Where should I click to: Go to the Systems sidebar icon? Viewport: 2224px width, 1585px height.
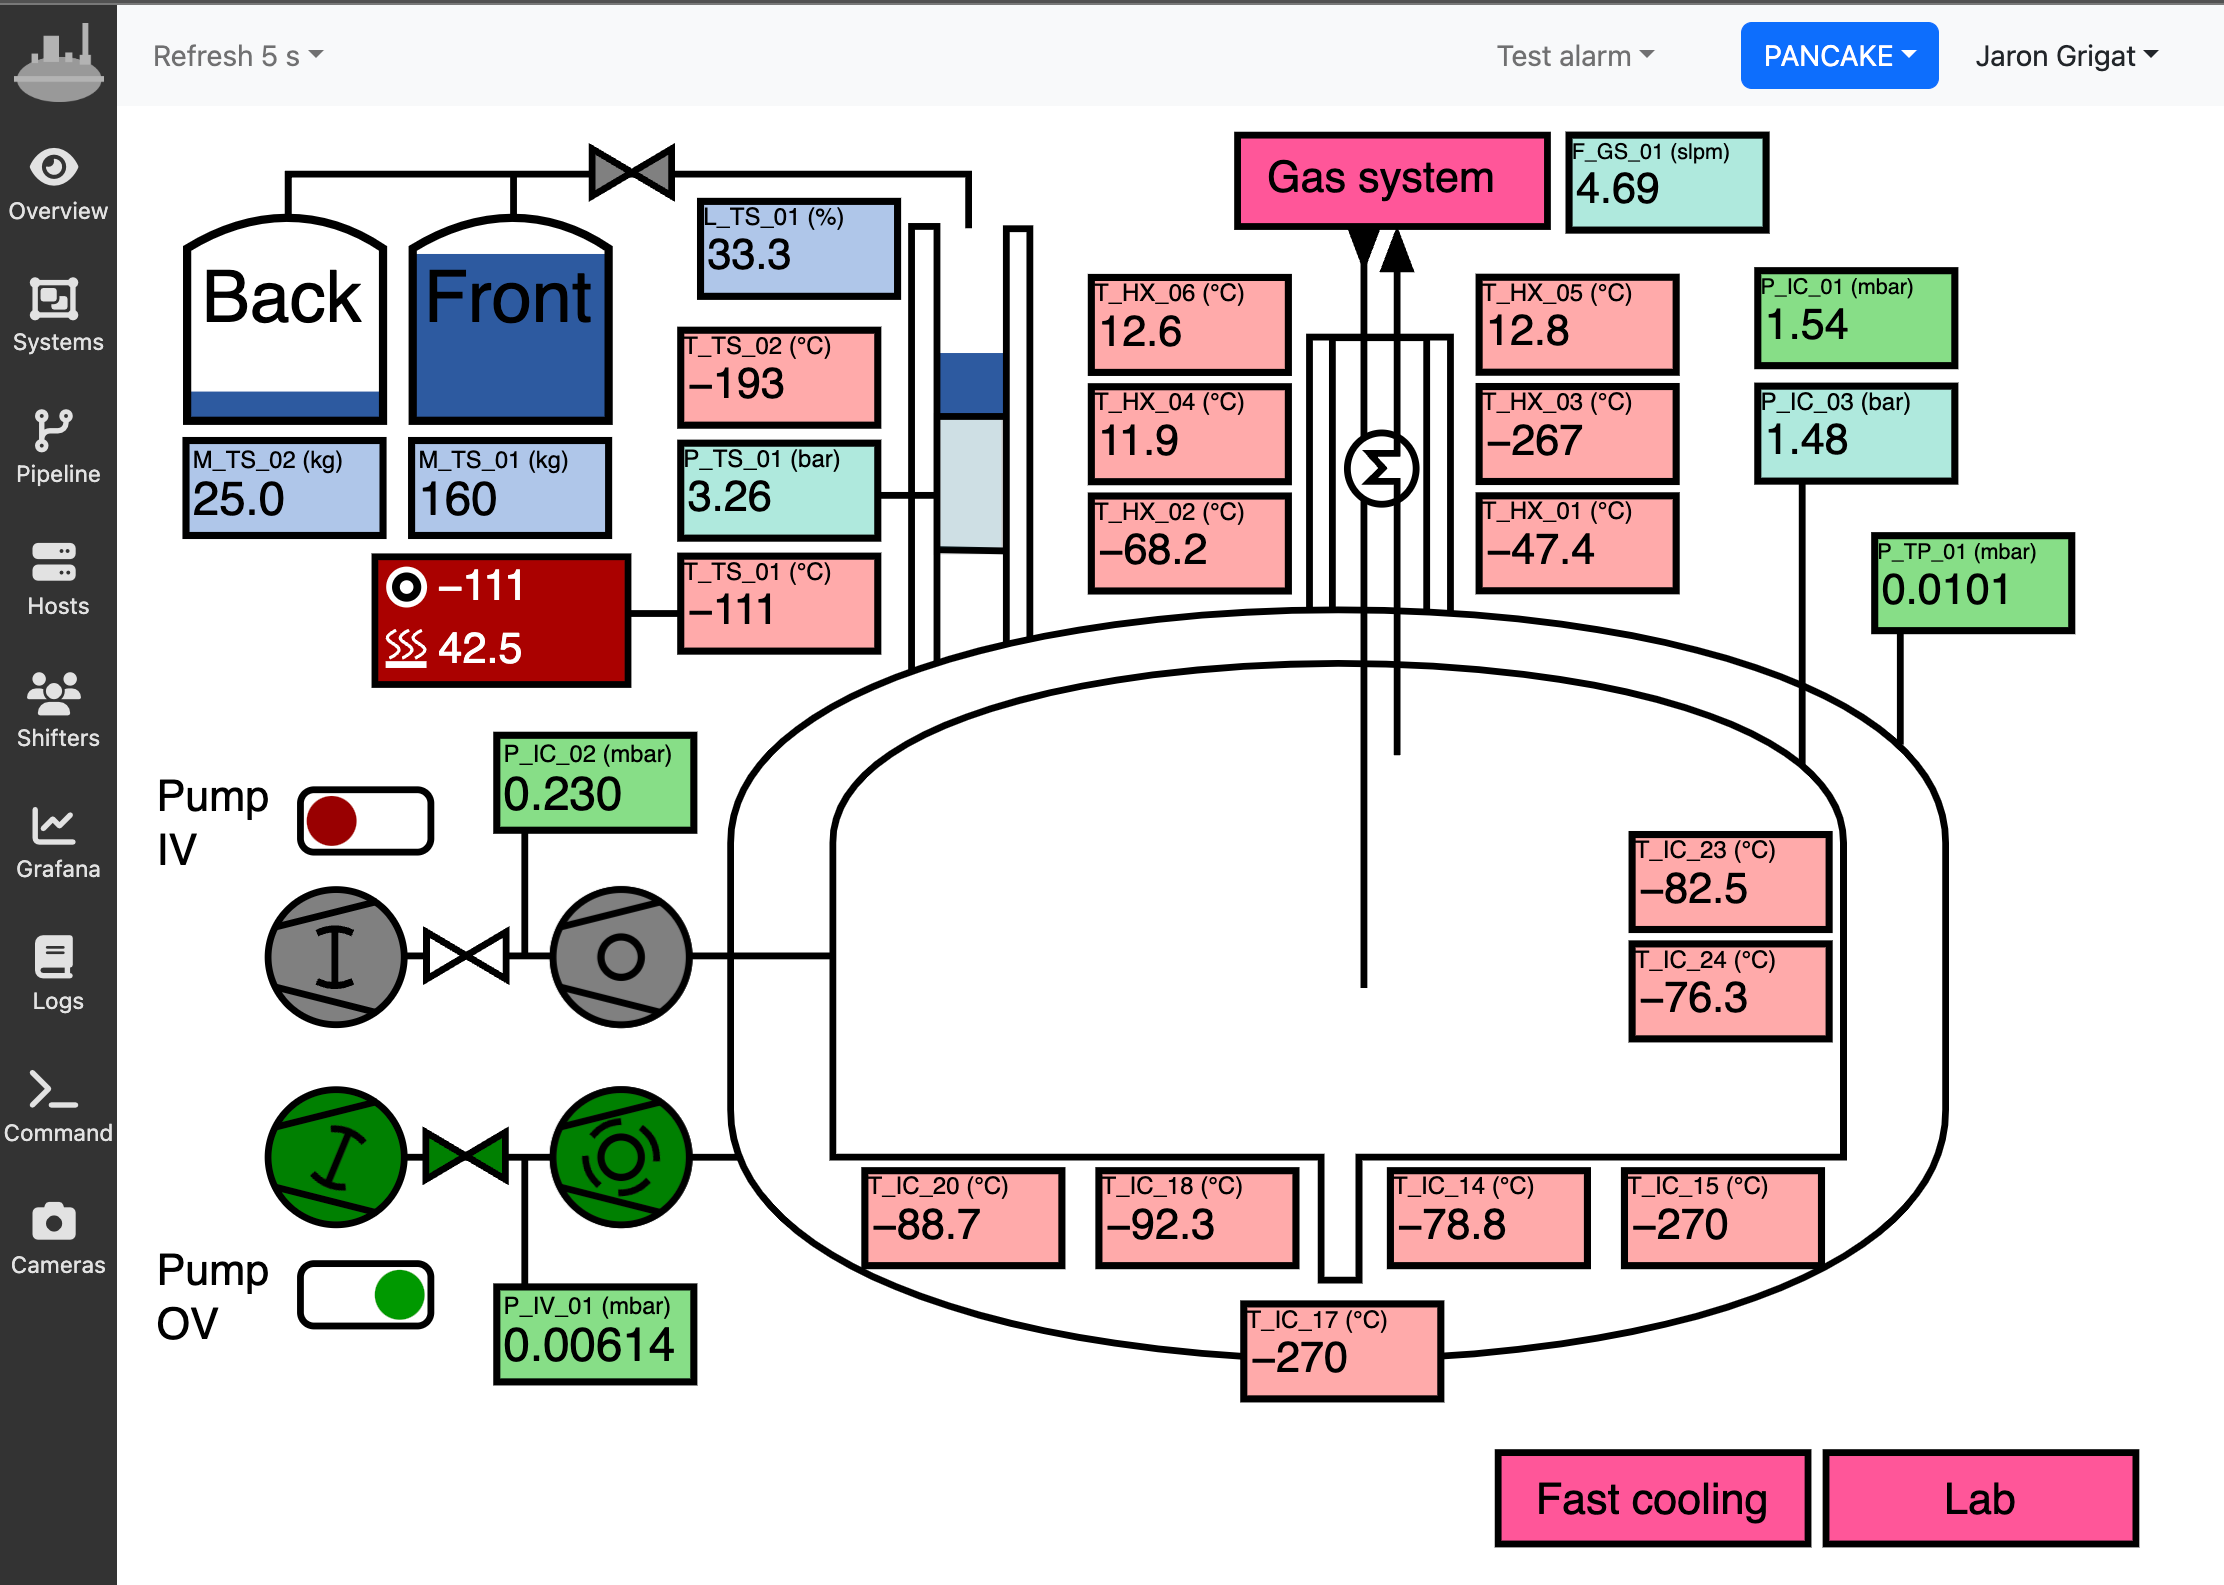(55, 299)
